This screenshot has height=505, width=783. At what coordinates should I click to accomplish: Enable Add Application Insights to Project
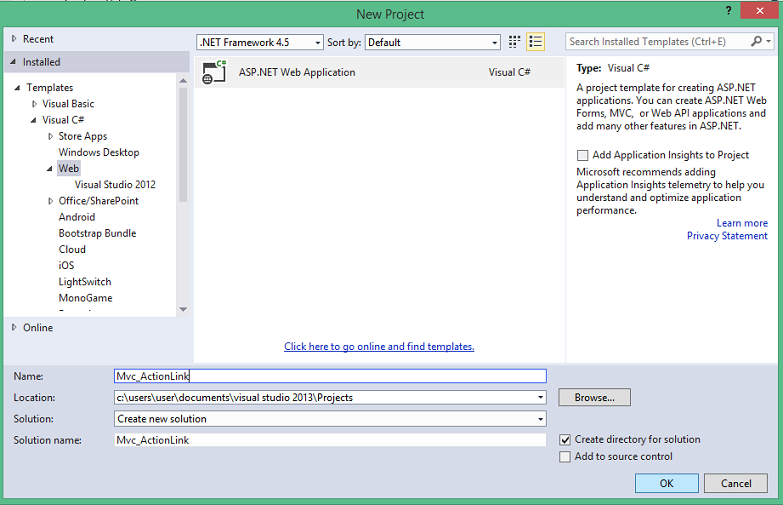point(582,155)
